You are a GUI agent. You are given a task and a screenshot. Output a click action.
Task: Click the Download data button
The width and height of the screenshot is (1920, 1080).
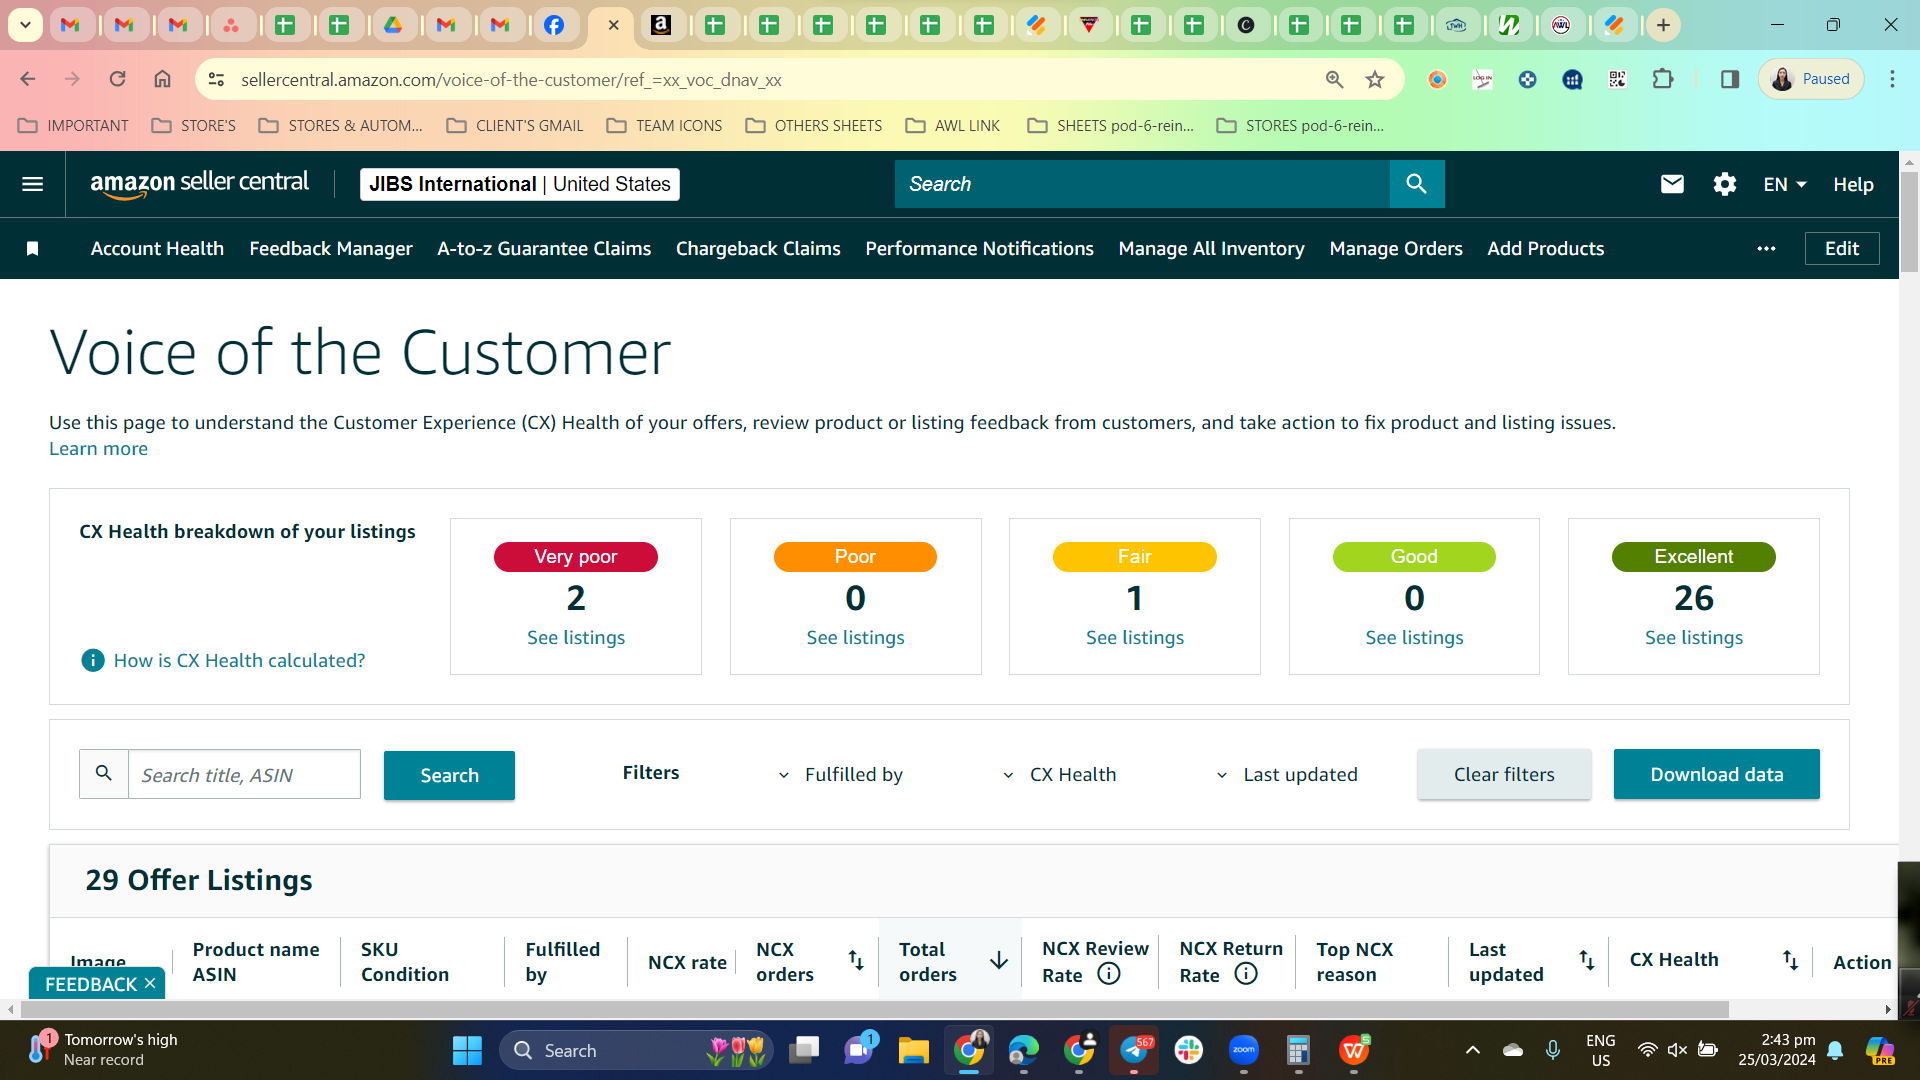[x=1716, y=774]
